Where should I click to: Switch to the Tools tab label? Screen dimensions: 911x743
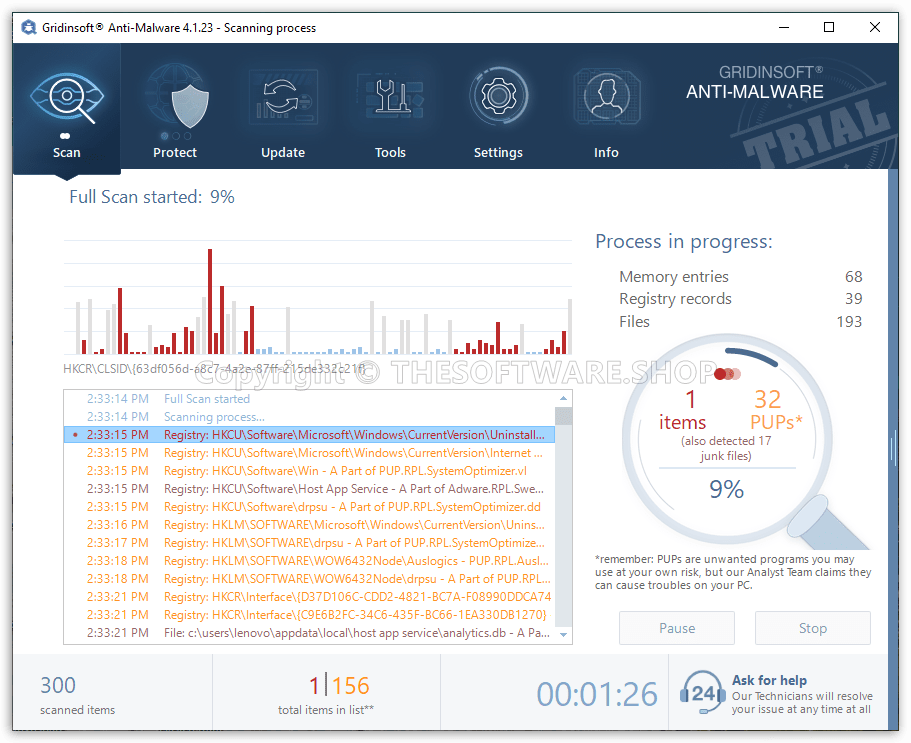[x=390, y=153]
